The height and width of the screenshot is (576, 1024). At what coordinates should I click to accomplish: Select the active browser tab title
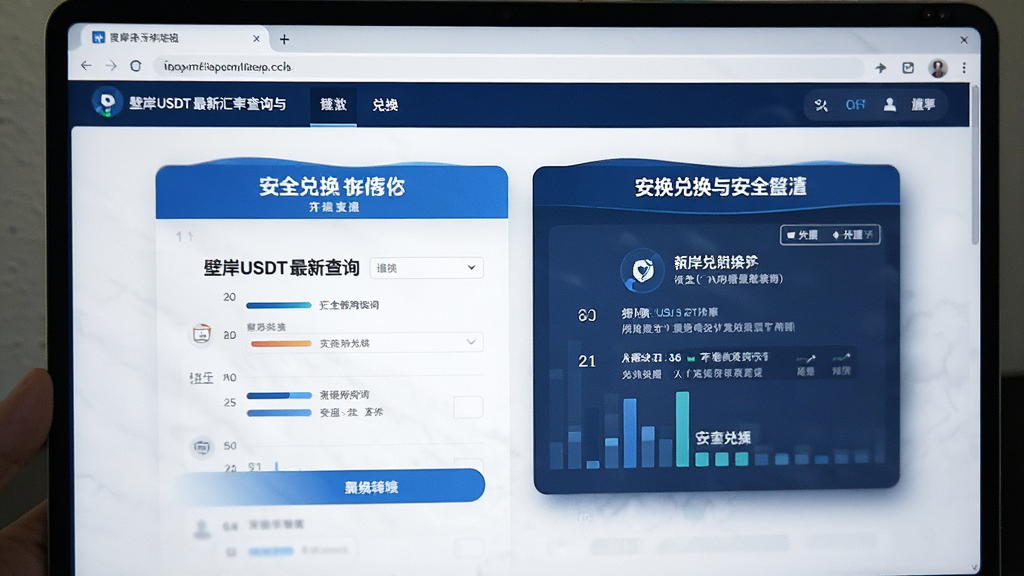pyautogui.click(x=144, y=38)
